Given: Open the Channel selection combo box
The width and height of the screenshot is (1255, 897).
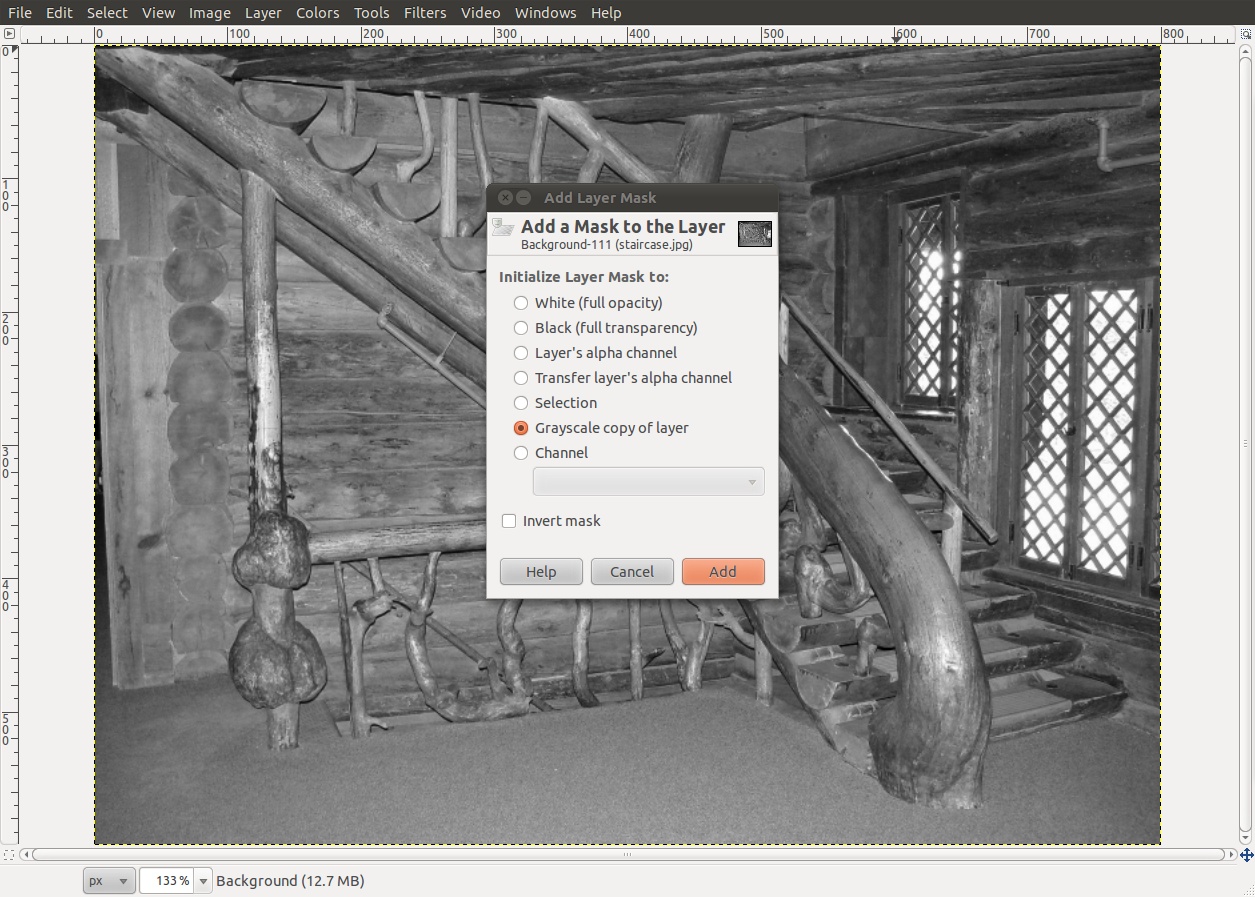Looking at the screenshot, I should [x=648, y=481].
